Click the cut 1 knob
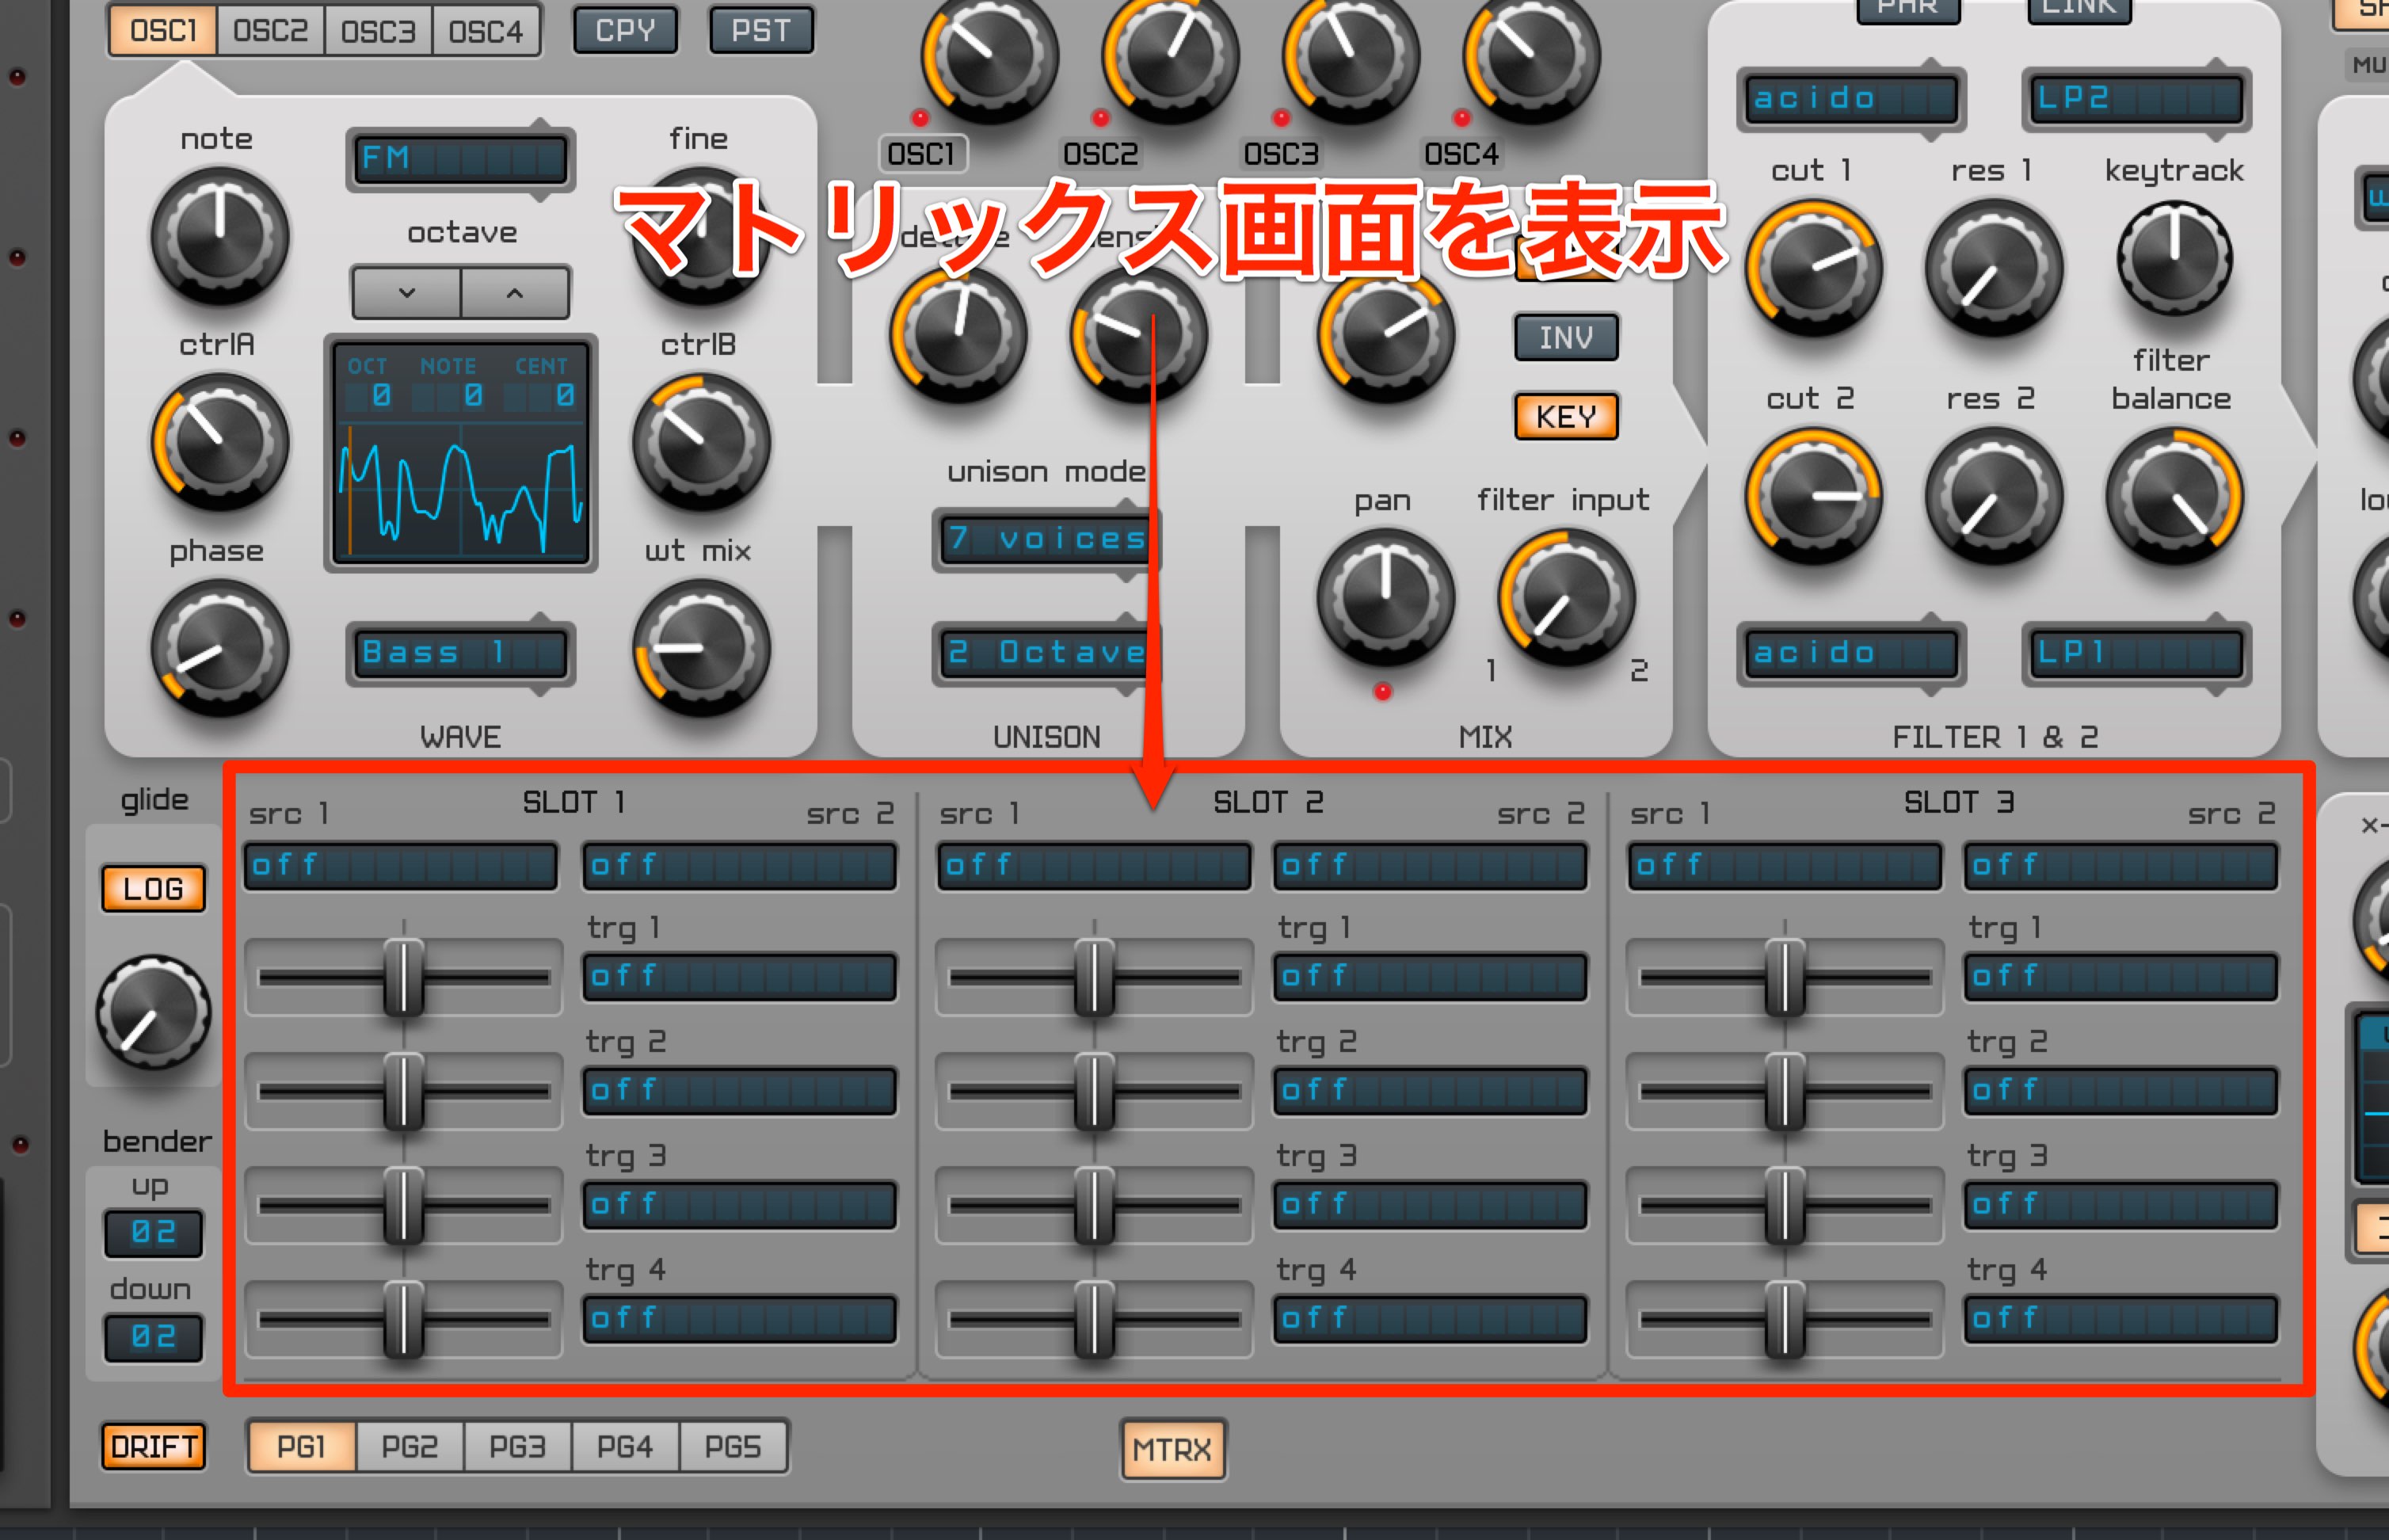The height and width of the screenshot is (1540, 2389). (x=1813, y=268)
